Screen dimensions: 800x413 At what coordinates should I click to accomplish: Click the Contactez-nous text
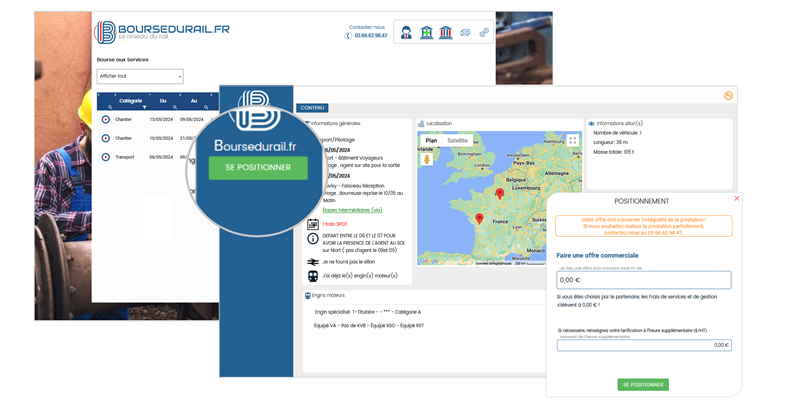click(x=367, y=27)
